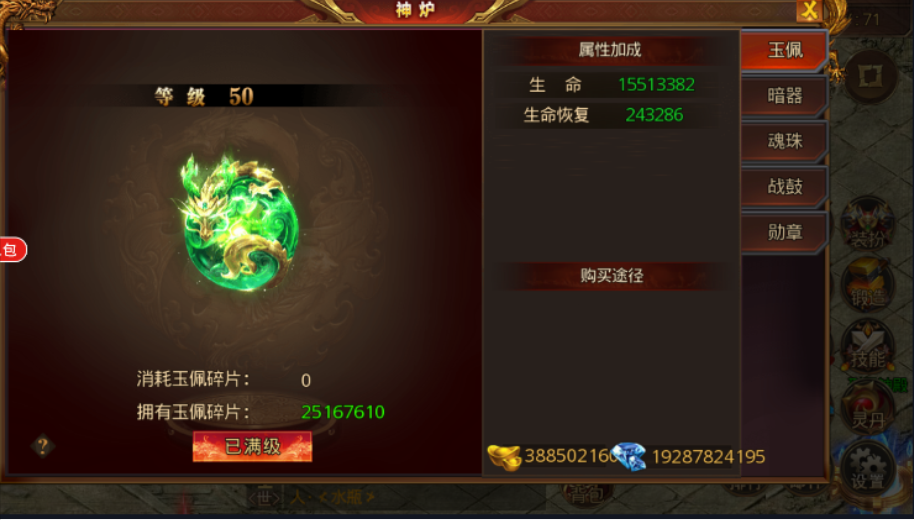The width and height of the screenshot is (914, 520).
Task: Open the 战鼓 tab
Action: (783, 187)
